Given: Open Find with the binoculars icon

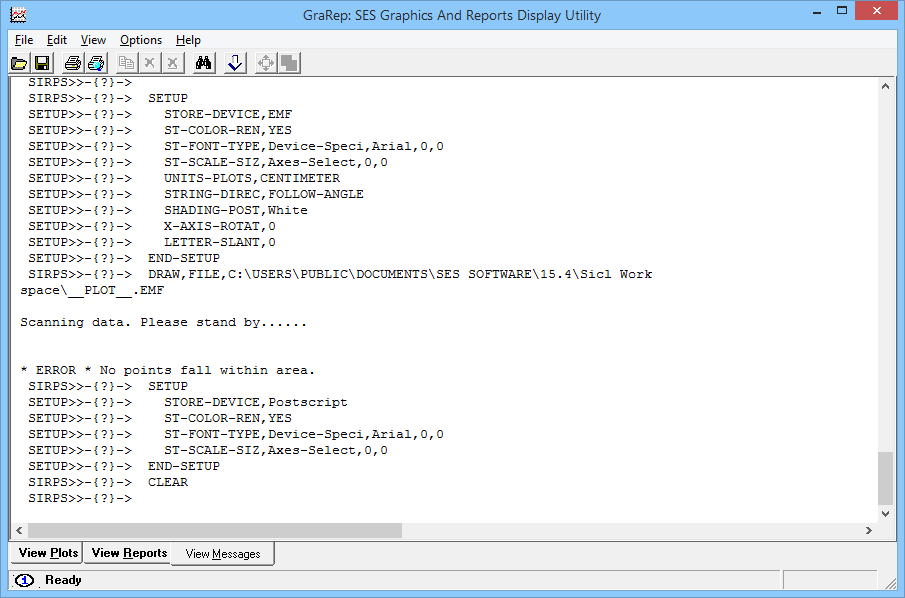Looking at the screenshot, I should (x=204, y=63).
